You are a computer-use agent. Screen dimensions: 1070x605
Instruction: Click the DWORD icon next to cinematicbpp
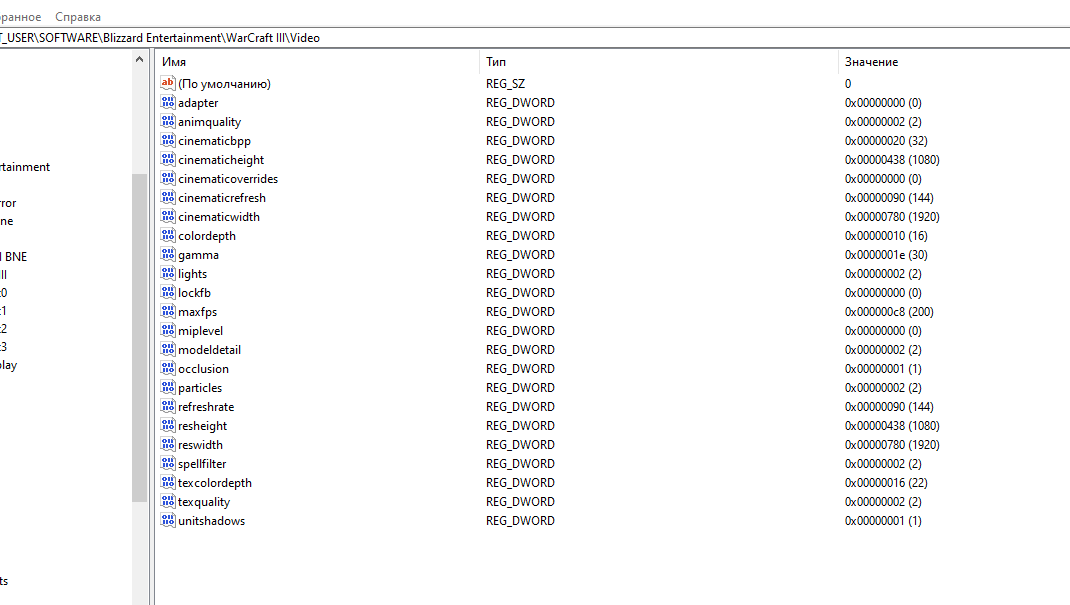pyautogui.click(x=168, y=141)
